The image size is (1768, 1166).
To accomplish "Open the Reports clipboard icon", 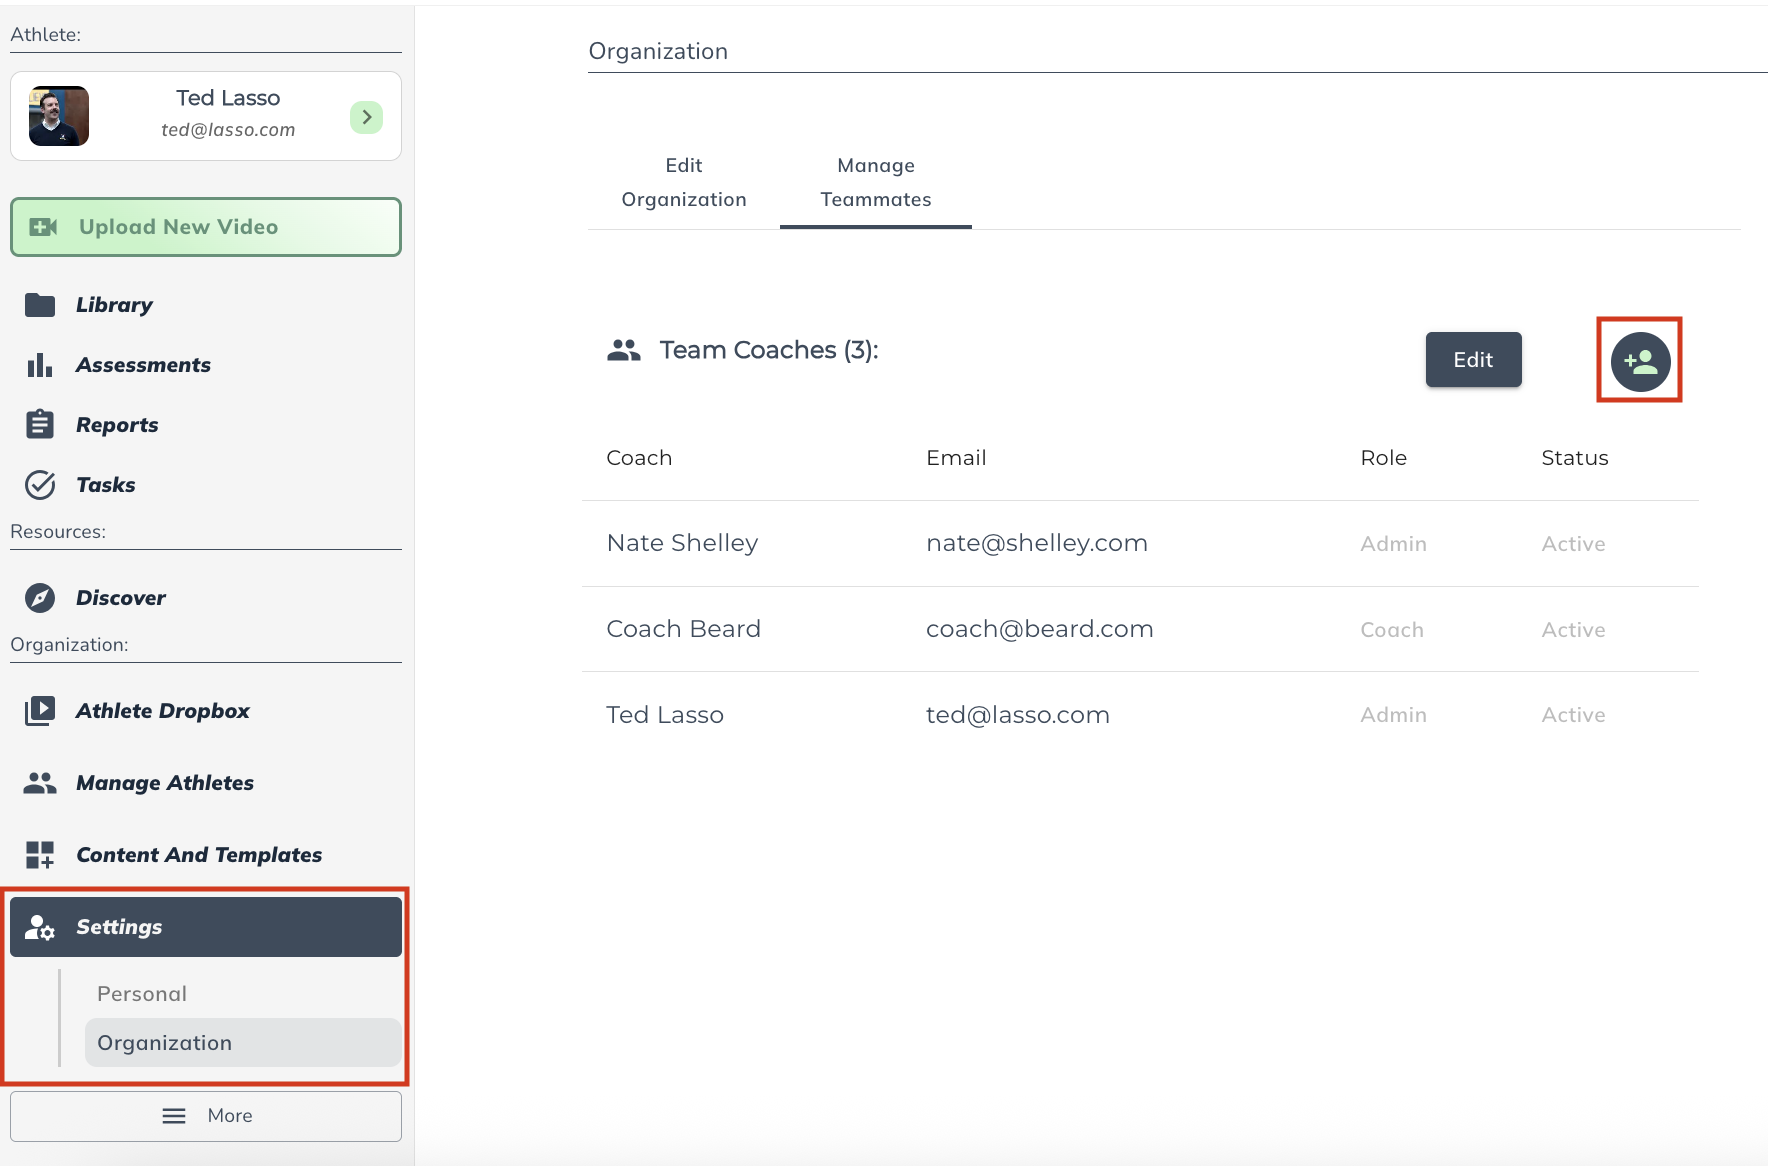I will point(40,425).
